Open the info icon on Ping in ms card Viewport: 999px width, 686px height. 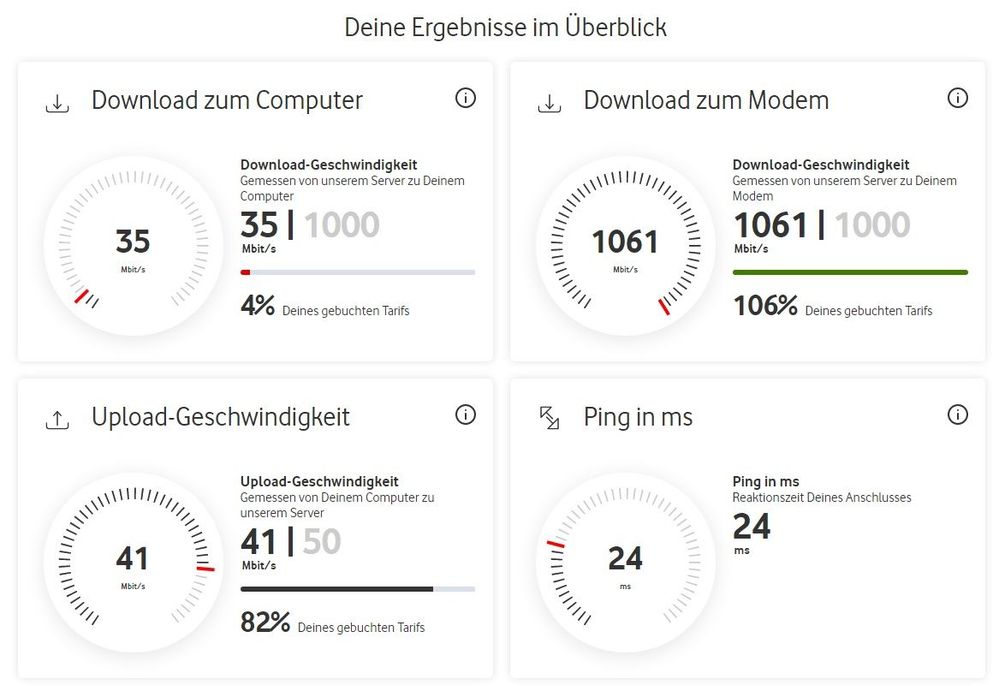[x=957, y=414]
